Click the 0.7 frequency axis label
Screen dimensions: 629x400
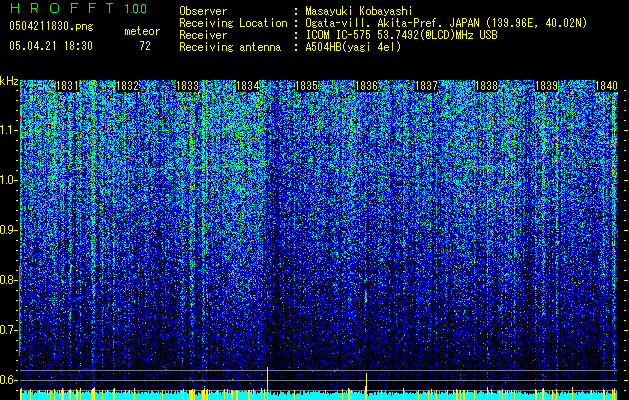pos(9,330)
